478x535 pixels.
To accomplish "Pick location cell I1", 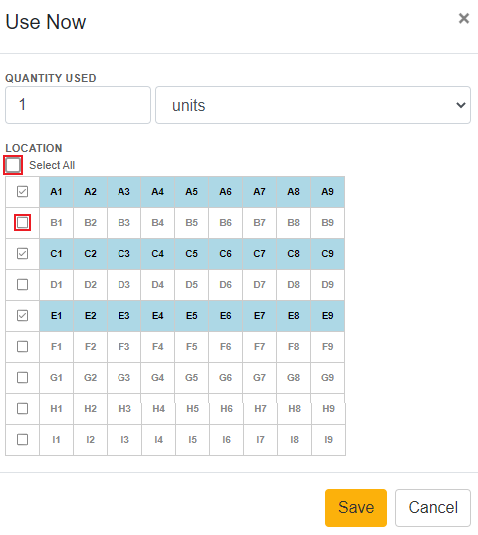I will click(x=56, y=439).
